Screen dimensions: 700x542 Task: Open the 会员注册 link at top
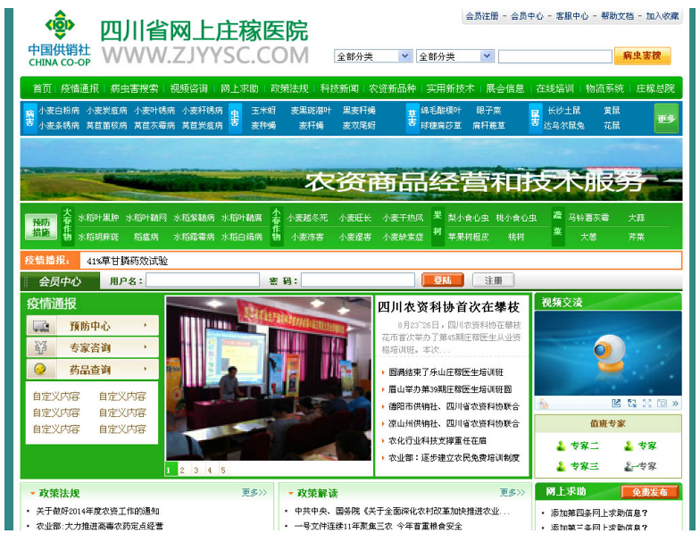point(482,16)
